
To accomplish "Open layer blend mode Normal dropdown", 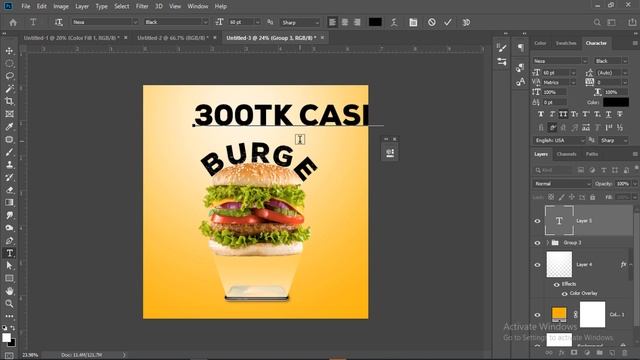I will pyautogui.click(x=562, y=184).
